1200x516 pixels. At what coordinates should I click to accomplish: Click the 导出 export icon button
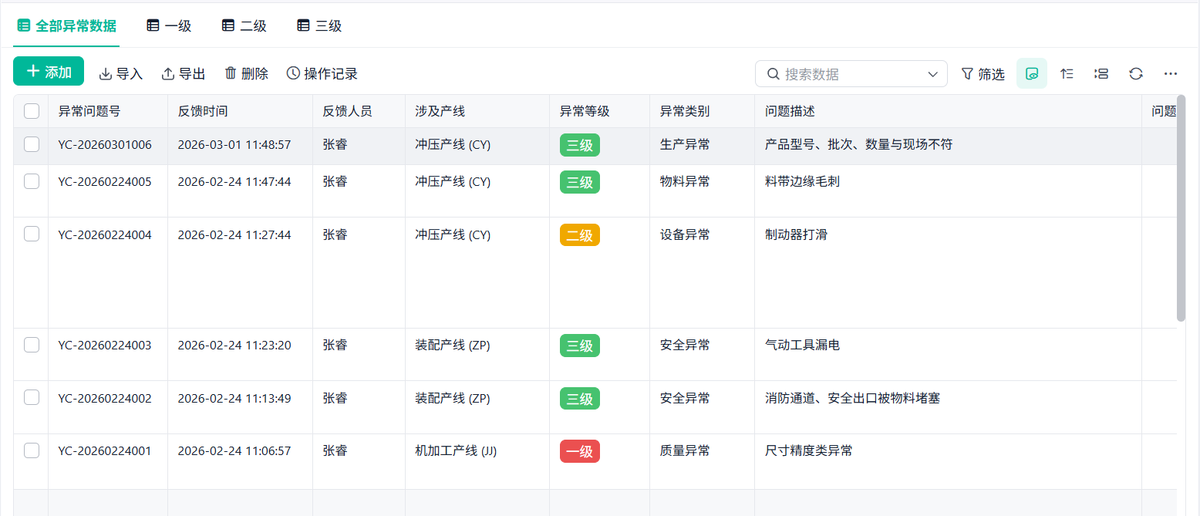pos(183,74)
